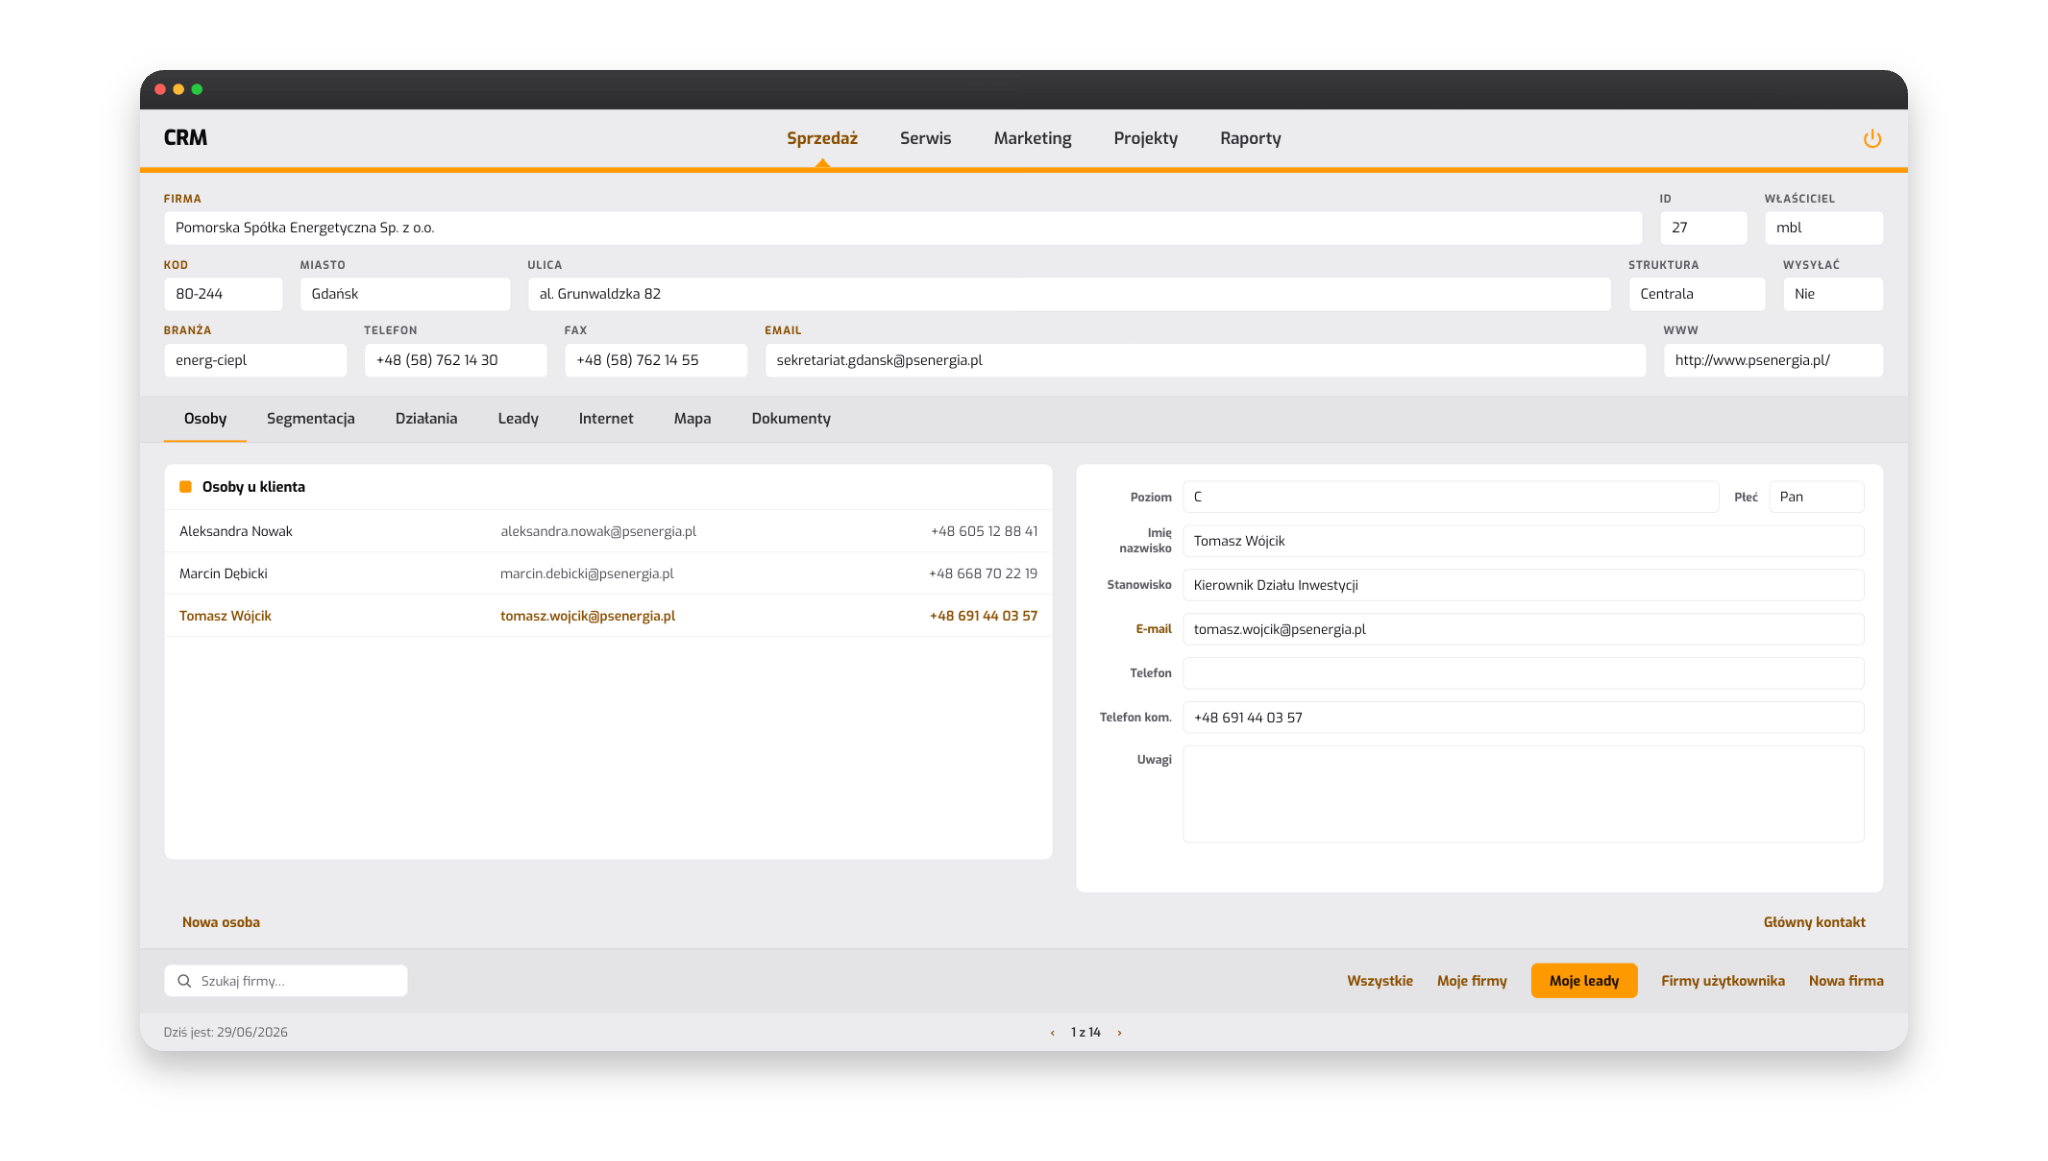The height and width of the screenshot is (1161, 2048).
Task: Click the Osoby u klienta header
Action: tap(253, 487)
